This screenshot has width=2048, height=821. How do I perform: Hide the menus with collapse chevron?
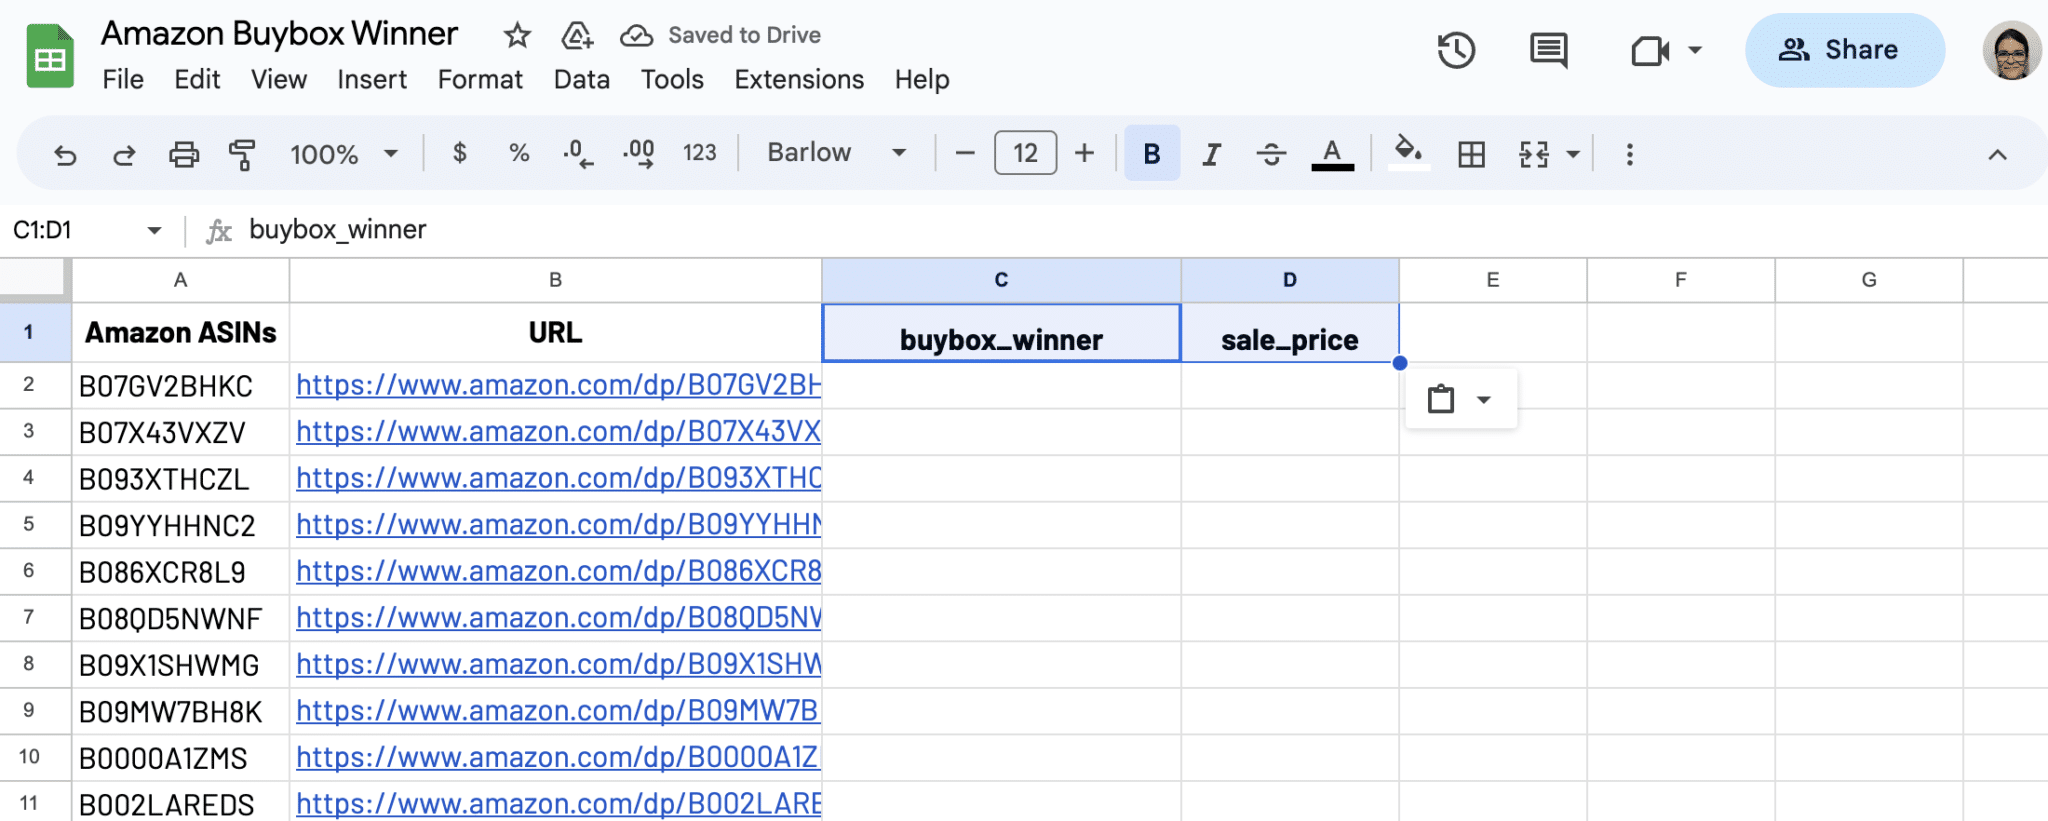click(1997, 154)
